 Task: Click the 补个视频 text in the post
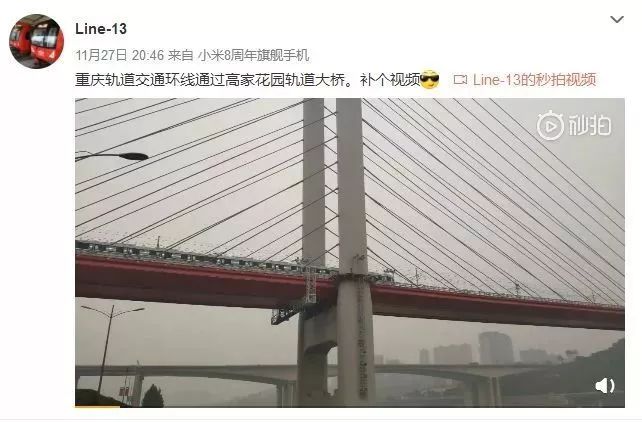click(x=390, y=80)
